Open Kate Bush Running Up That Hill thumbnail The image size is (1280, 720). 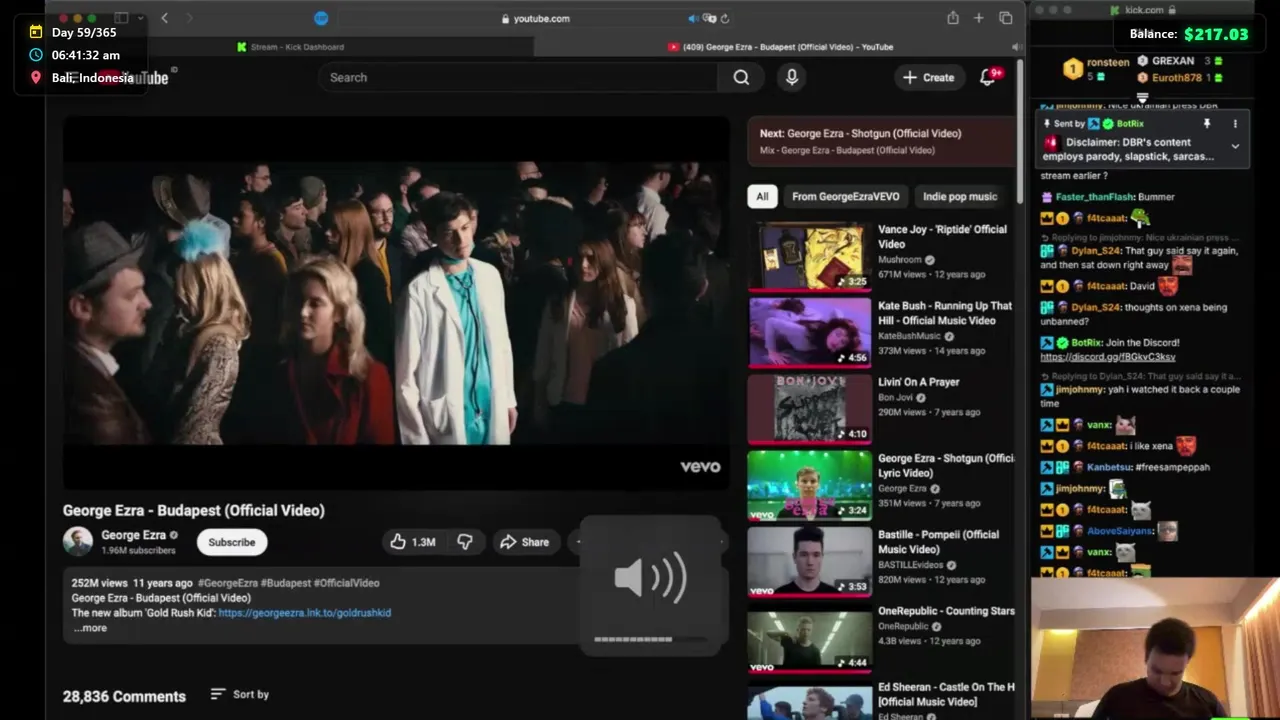810,332
